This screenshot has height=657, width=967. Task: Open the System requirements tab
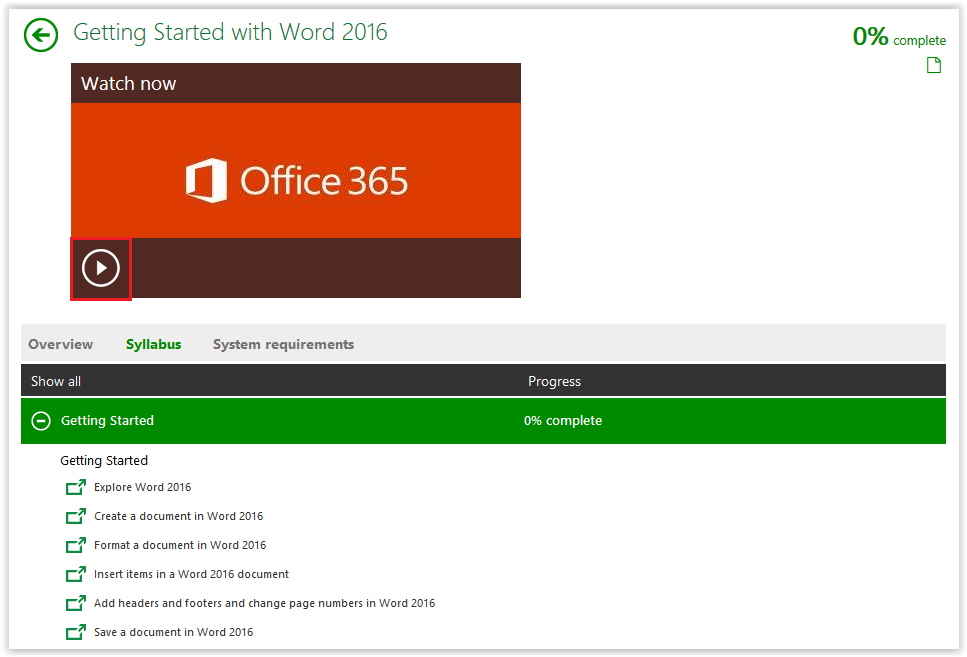click(284, 344)
